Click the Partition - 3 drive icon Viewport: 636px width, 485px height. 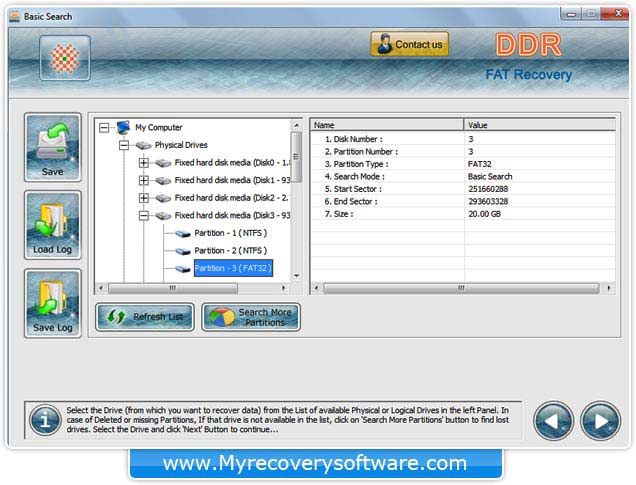tap(183, 268)
